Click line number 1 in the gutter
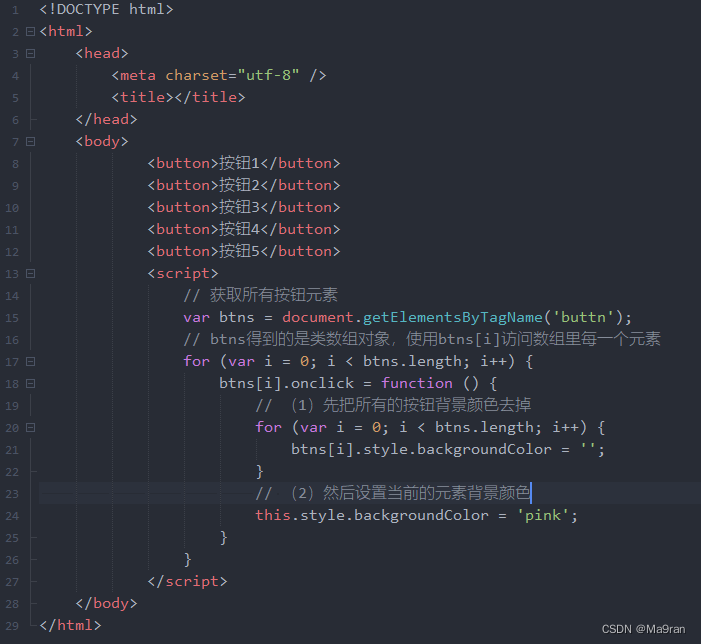The height and width of the screenshot is (644, 701). pos(15,10)
